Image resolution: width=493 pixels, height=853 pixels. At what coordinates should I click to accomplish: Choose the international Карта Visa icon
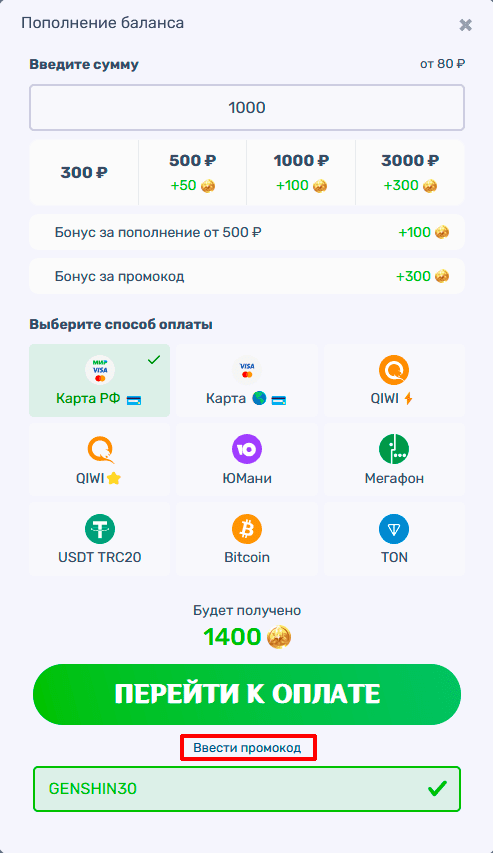[x=247, y=370]
